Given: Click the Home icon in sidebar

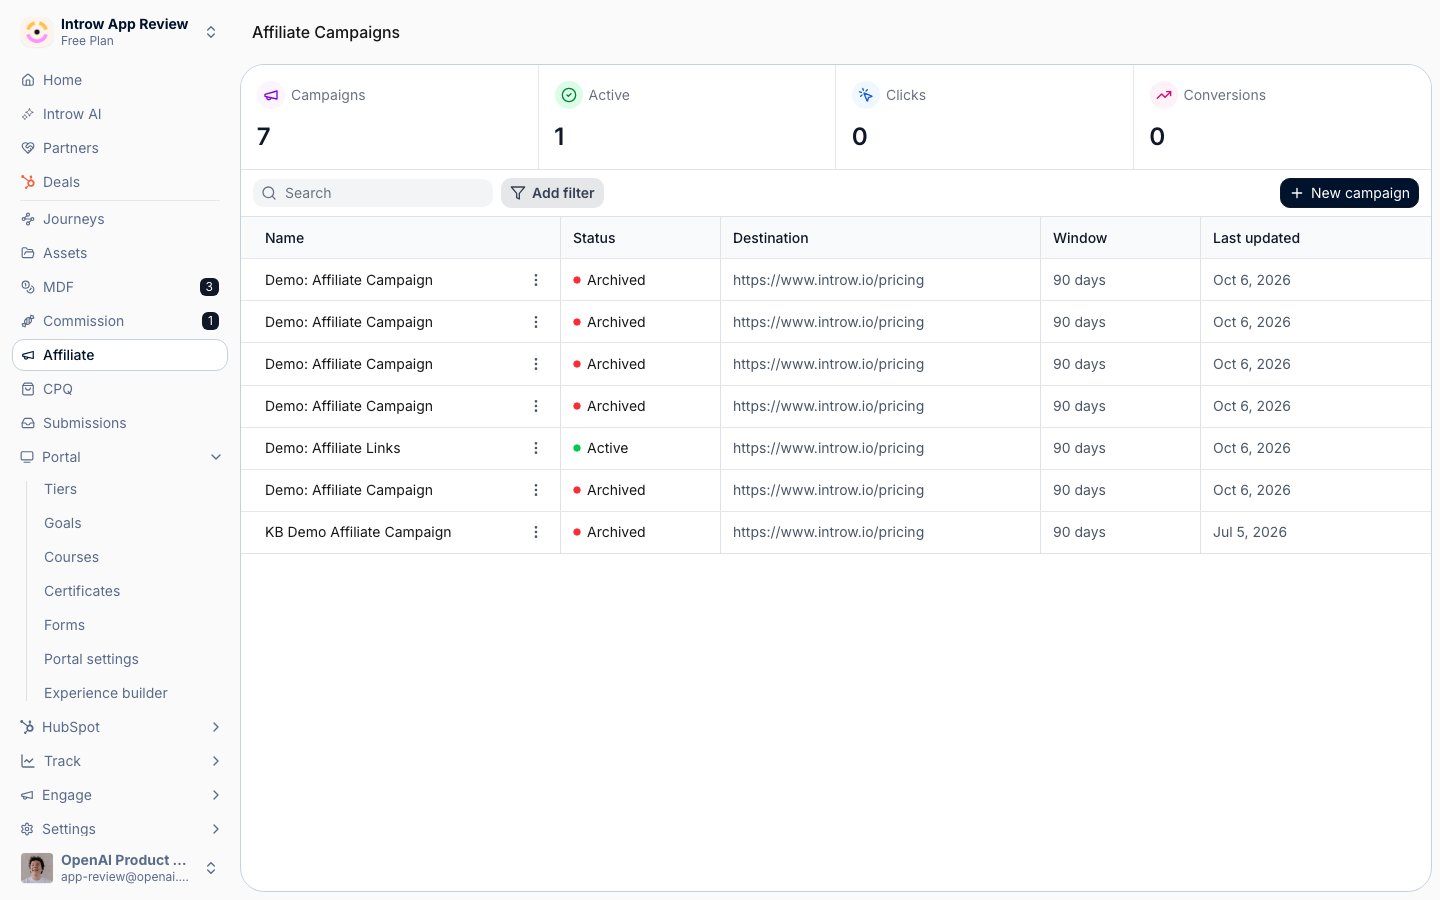Looking at the screenshot, I should (x=28, y=80).
